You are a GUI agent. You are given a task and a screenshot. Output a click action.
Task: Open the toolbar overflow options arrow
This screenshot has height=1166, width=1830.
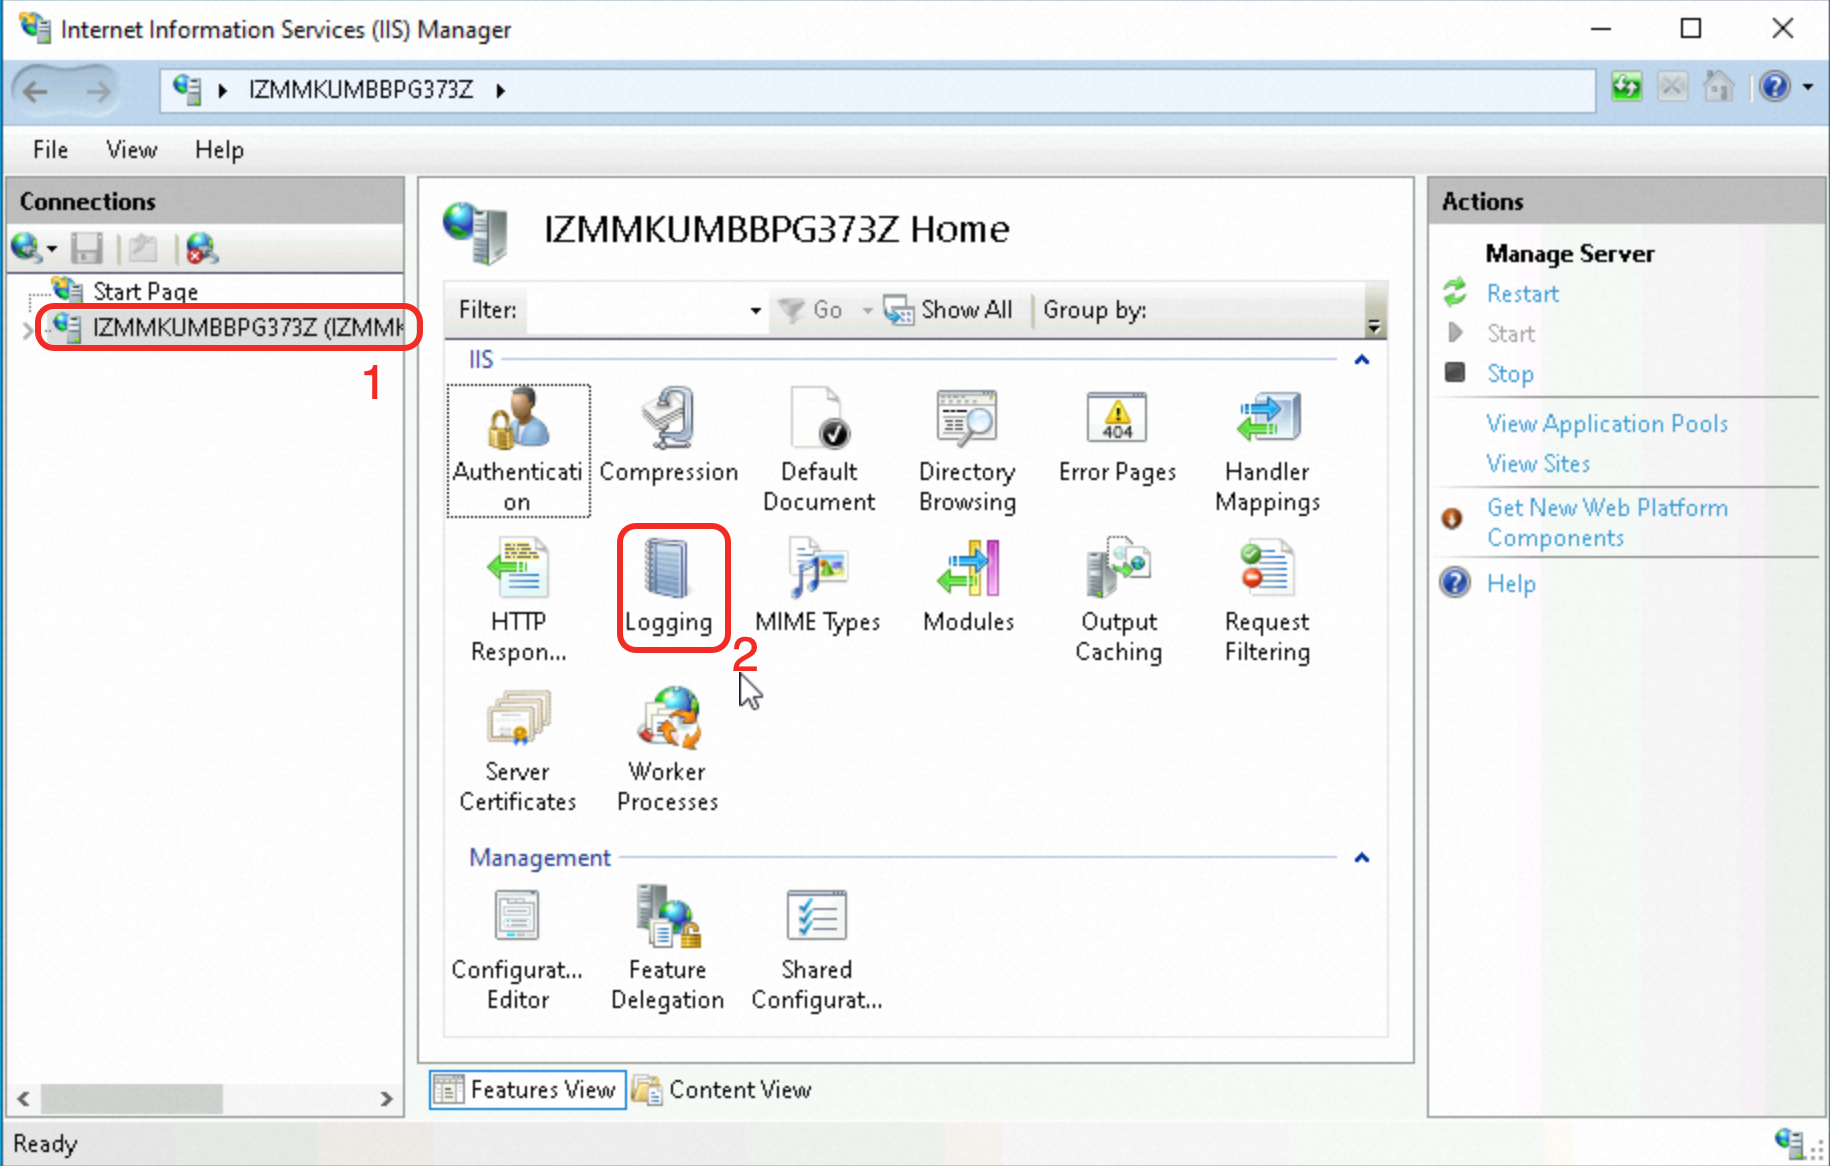tap(1374, 326)
